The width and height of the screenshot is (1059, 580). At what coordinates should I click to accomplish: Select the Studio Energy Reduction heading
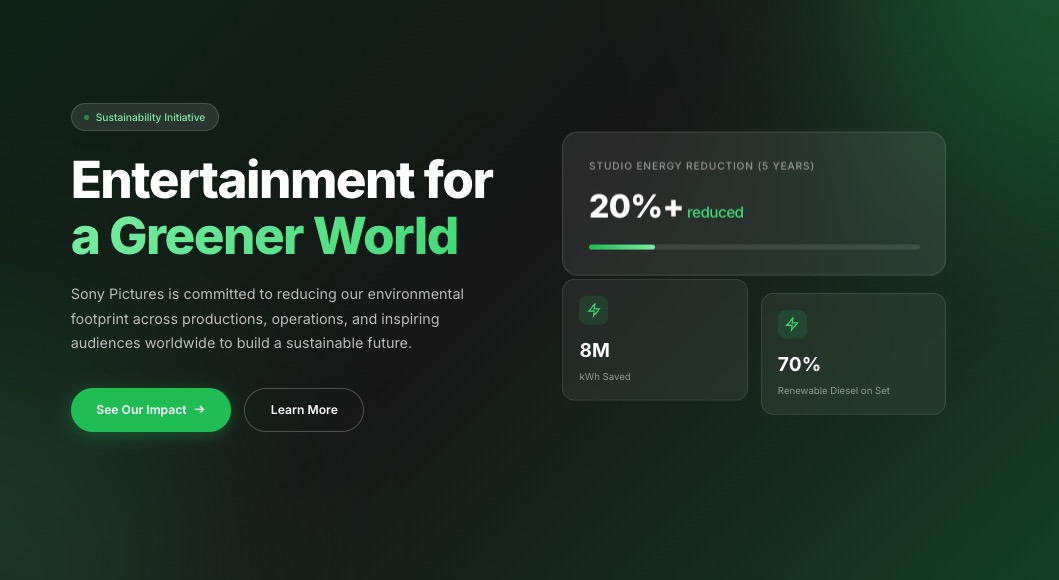702,166
